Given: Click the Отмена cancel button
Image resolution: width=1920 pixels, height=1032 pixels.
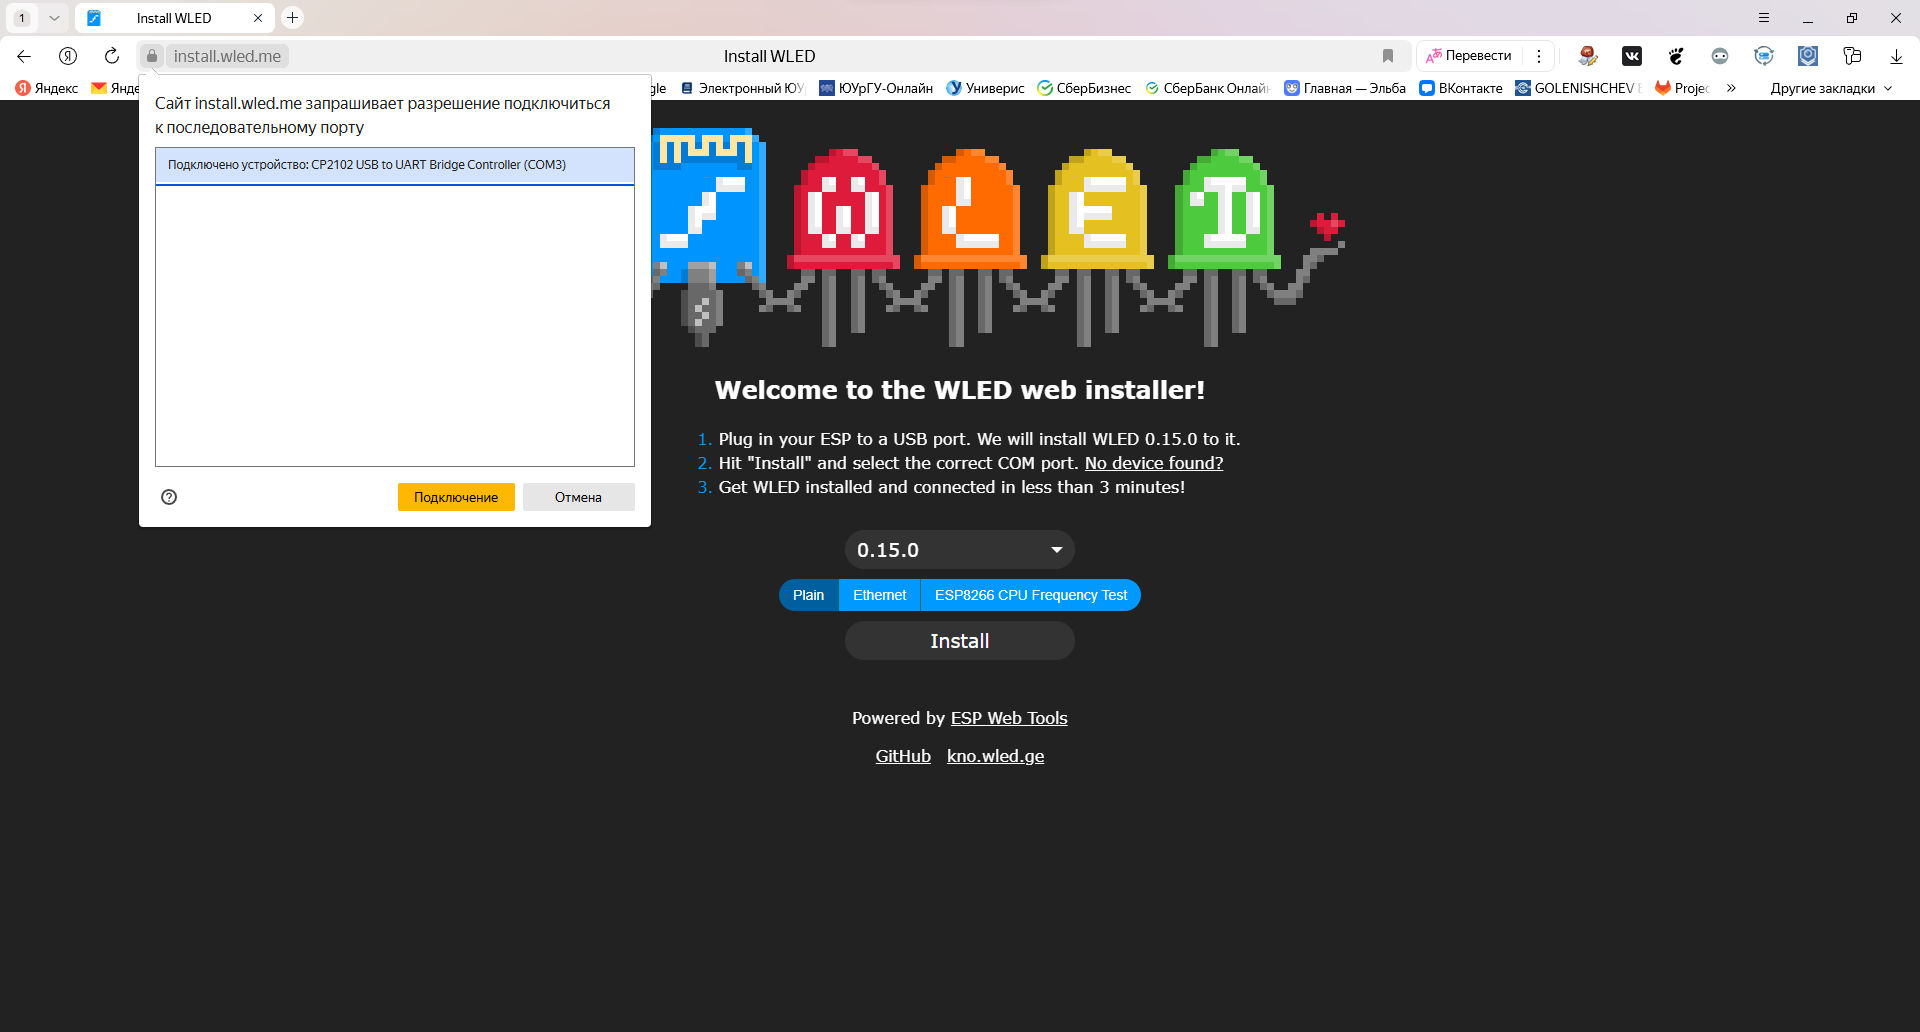Looking at the screenshot, I should pyautogui.click(x=578, y=497).
